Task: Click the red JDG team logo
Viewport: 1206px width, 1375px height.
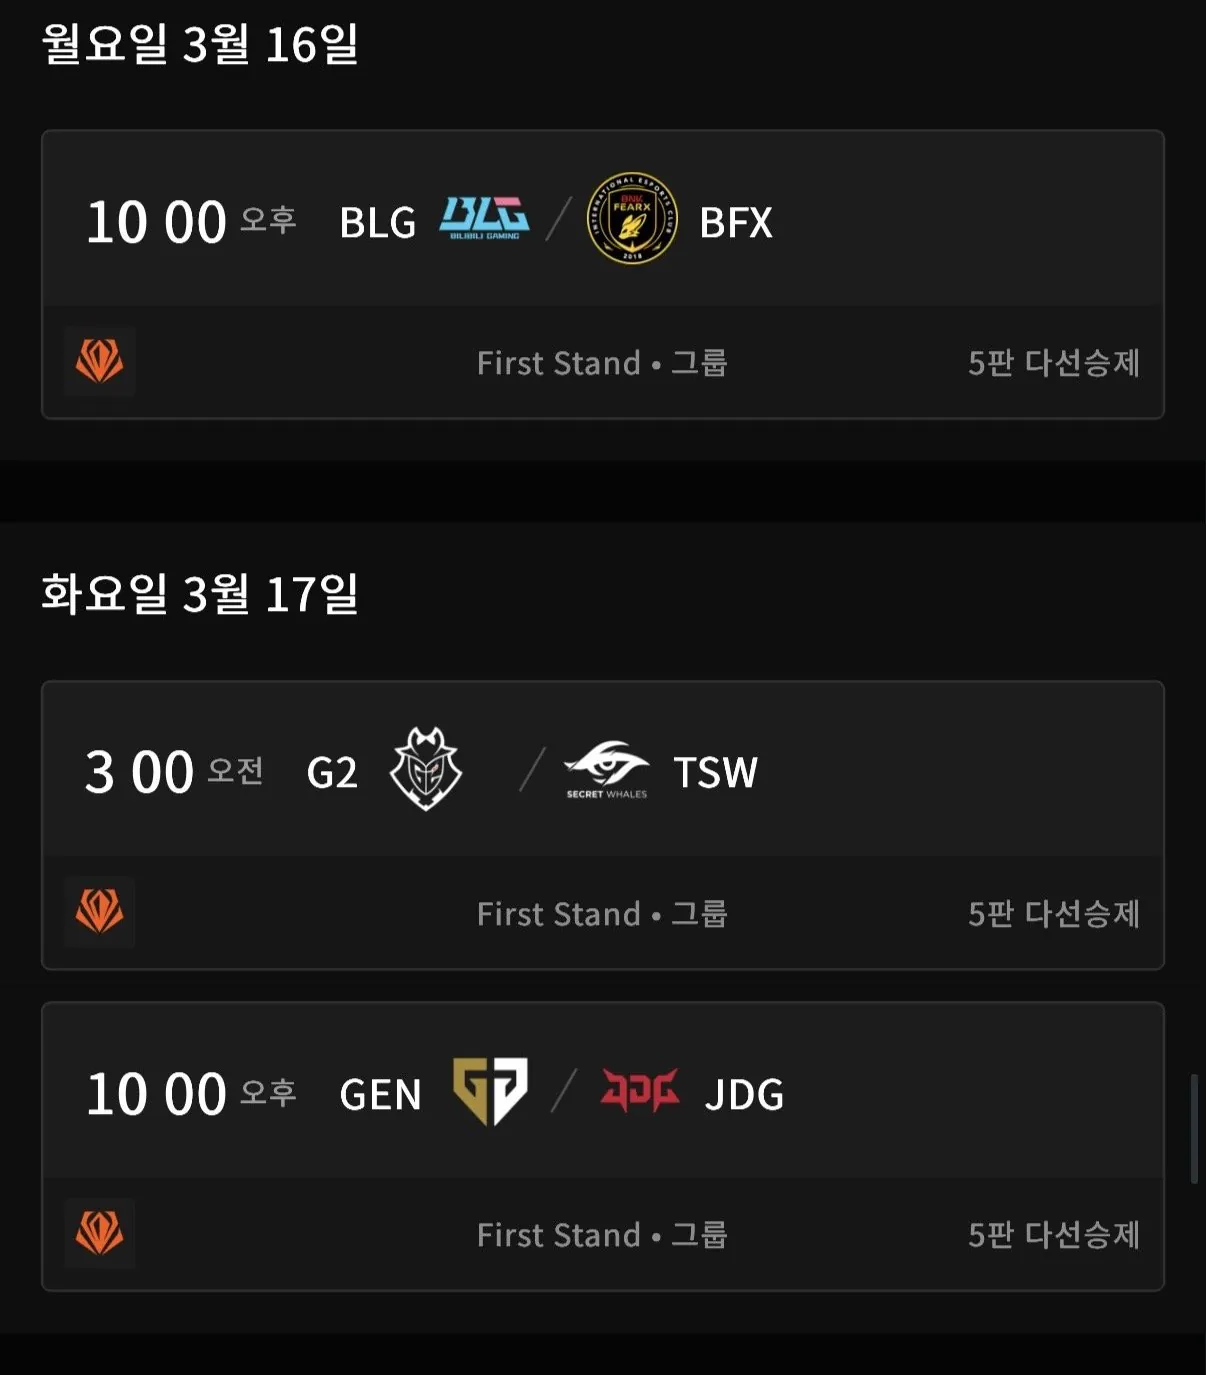Action: 640,1090
